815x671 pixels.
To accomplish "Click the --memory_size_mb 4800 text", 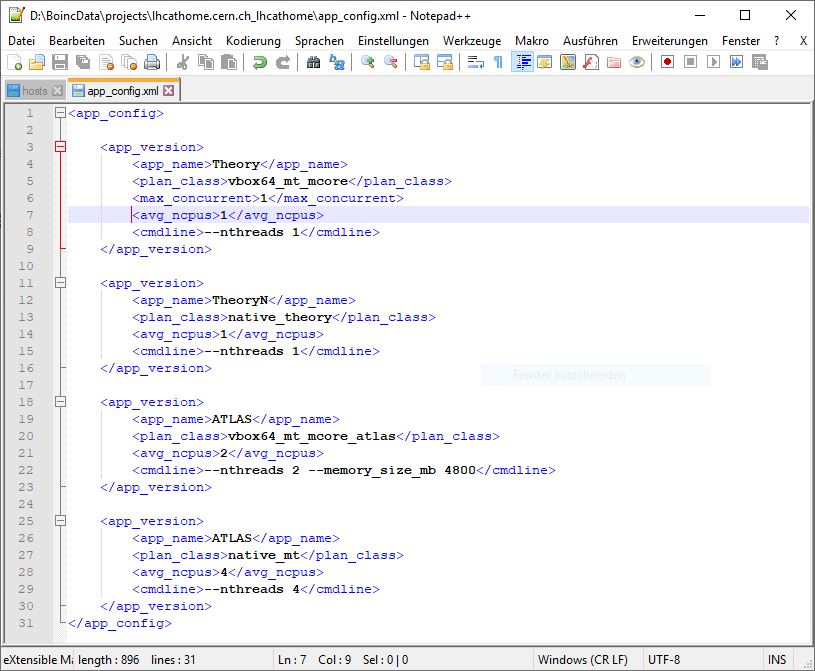I will [x=392, y=470].
